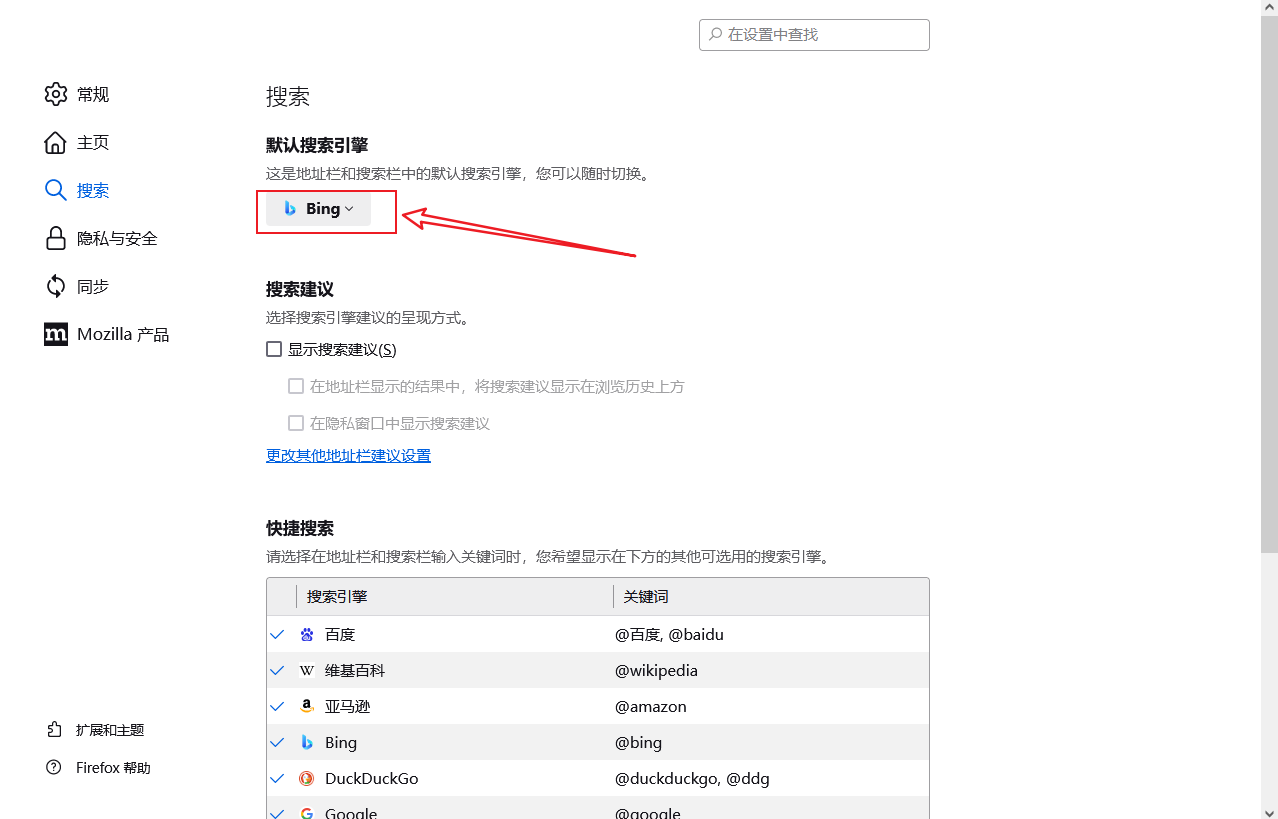
Task: Click the Bing icon in engine table
Action: (307, 742)
